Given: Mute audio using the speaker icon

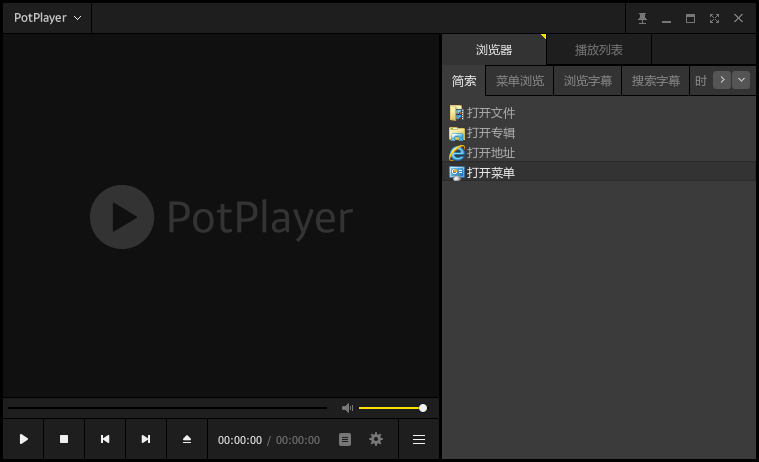Looking at the screenshot, I should click(x=347, y=408).
